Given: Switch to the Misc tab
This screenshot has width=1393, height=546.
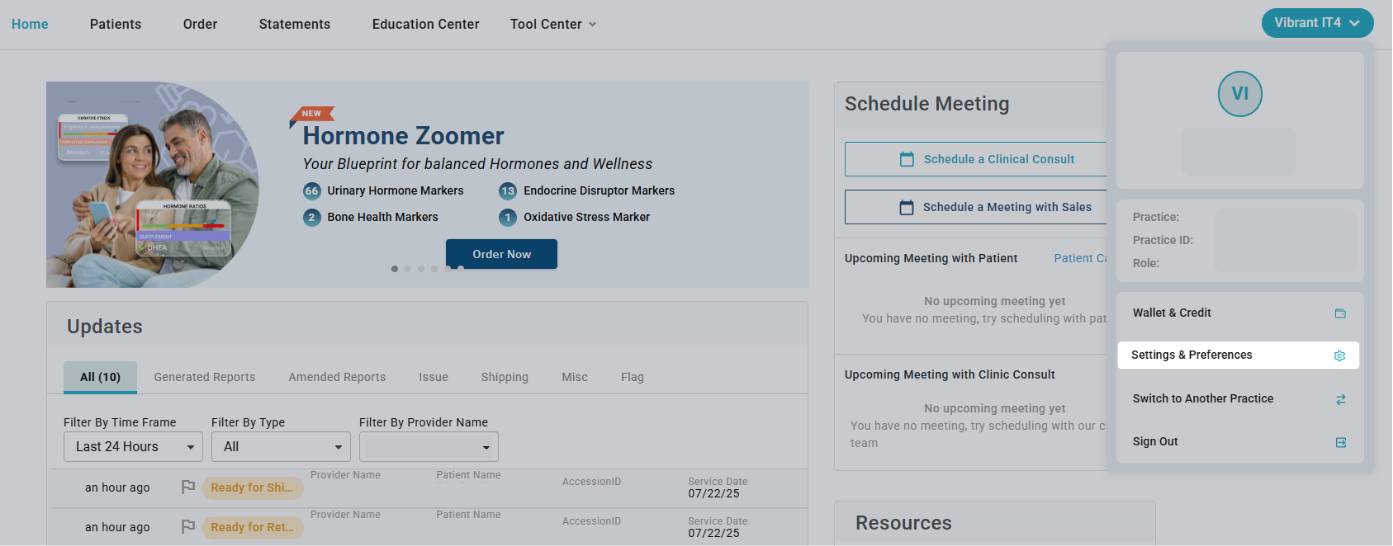Looking at the screenshot, I should tap(574, 377).
